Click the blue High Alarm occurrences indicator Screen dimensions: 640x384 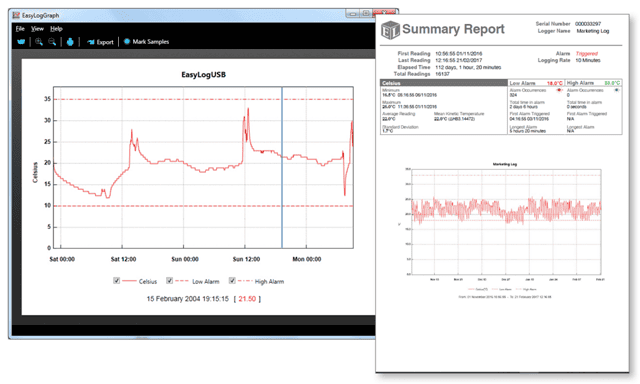tap(616, 90)
